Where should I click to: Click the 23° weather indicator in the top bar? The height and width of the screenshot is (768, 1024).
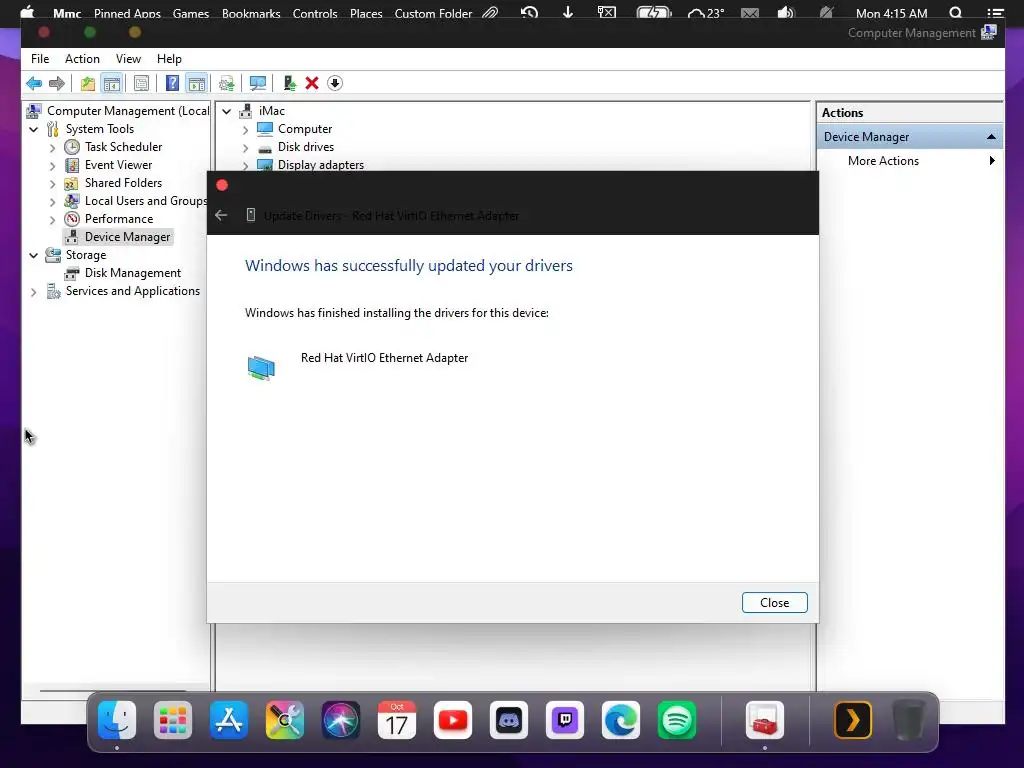pyautogui.click(x=706, y=13)
